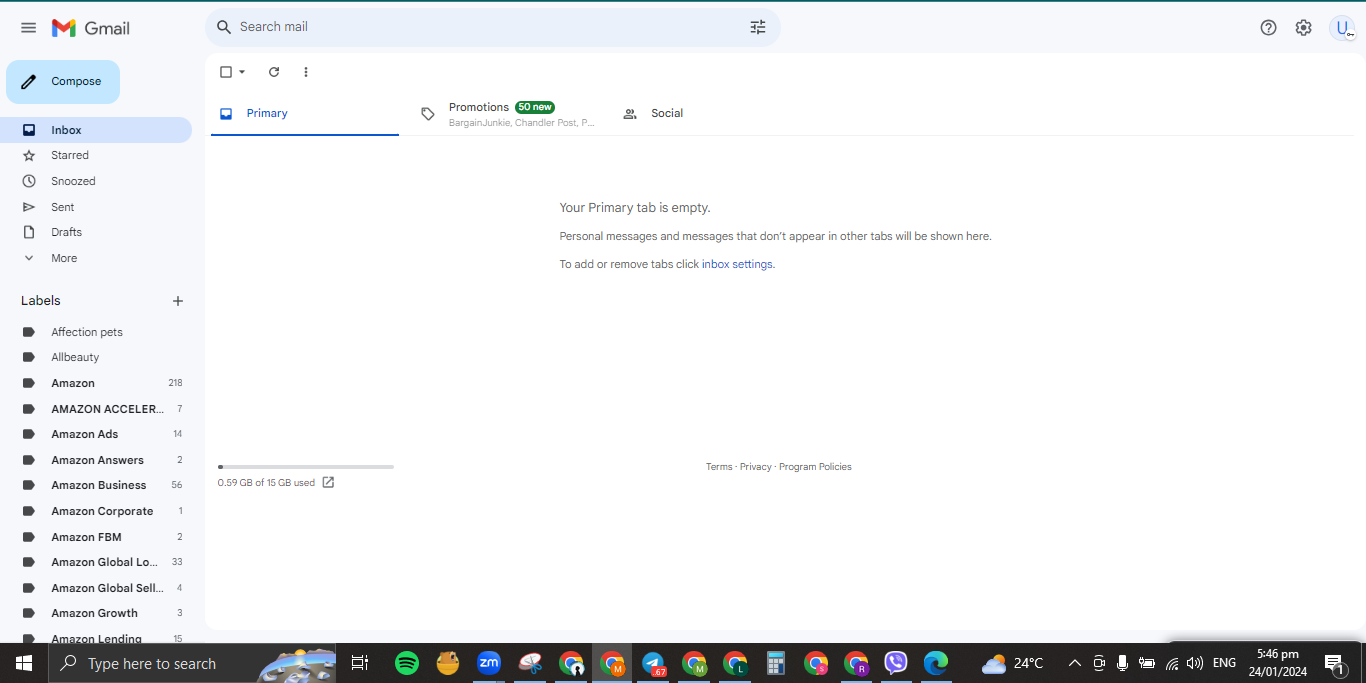The image size is (1366, 683).
Task: Open Microsoft Edge from the taskbar
Action: [x=936, y=663]
